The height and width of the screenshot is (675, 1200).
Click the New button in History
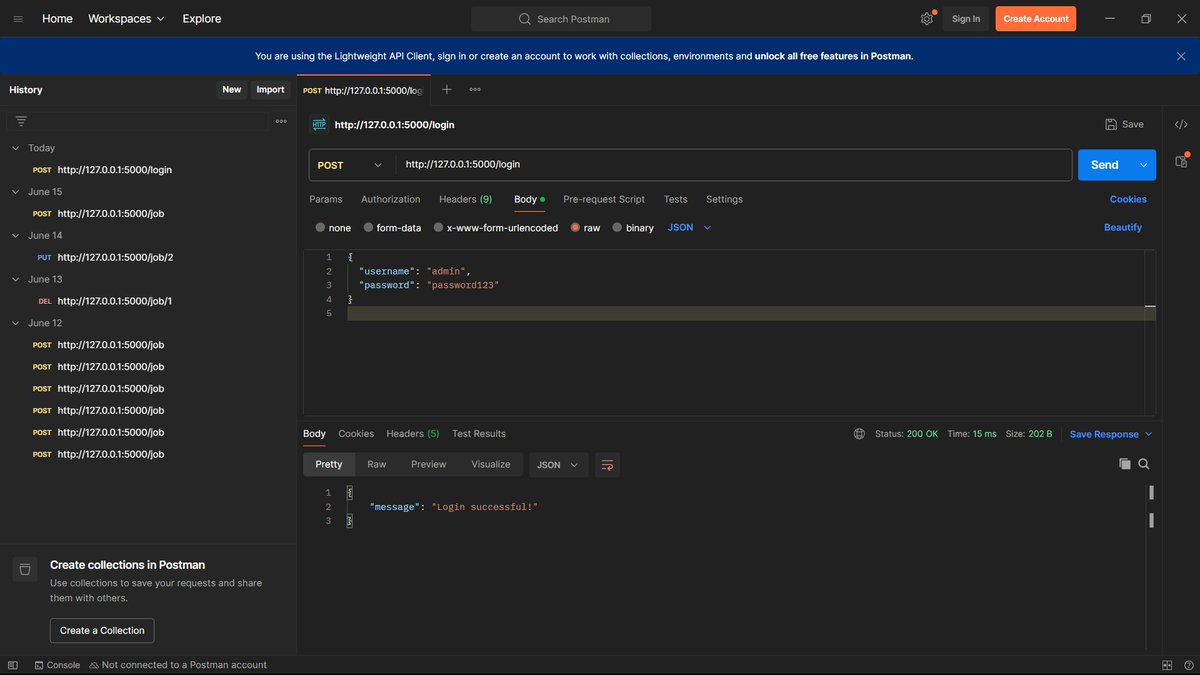pyautogui.click(x=232, y=90)
